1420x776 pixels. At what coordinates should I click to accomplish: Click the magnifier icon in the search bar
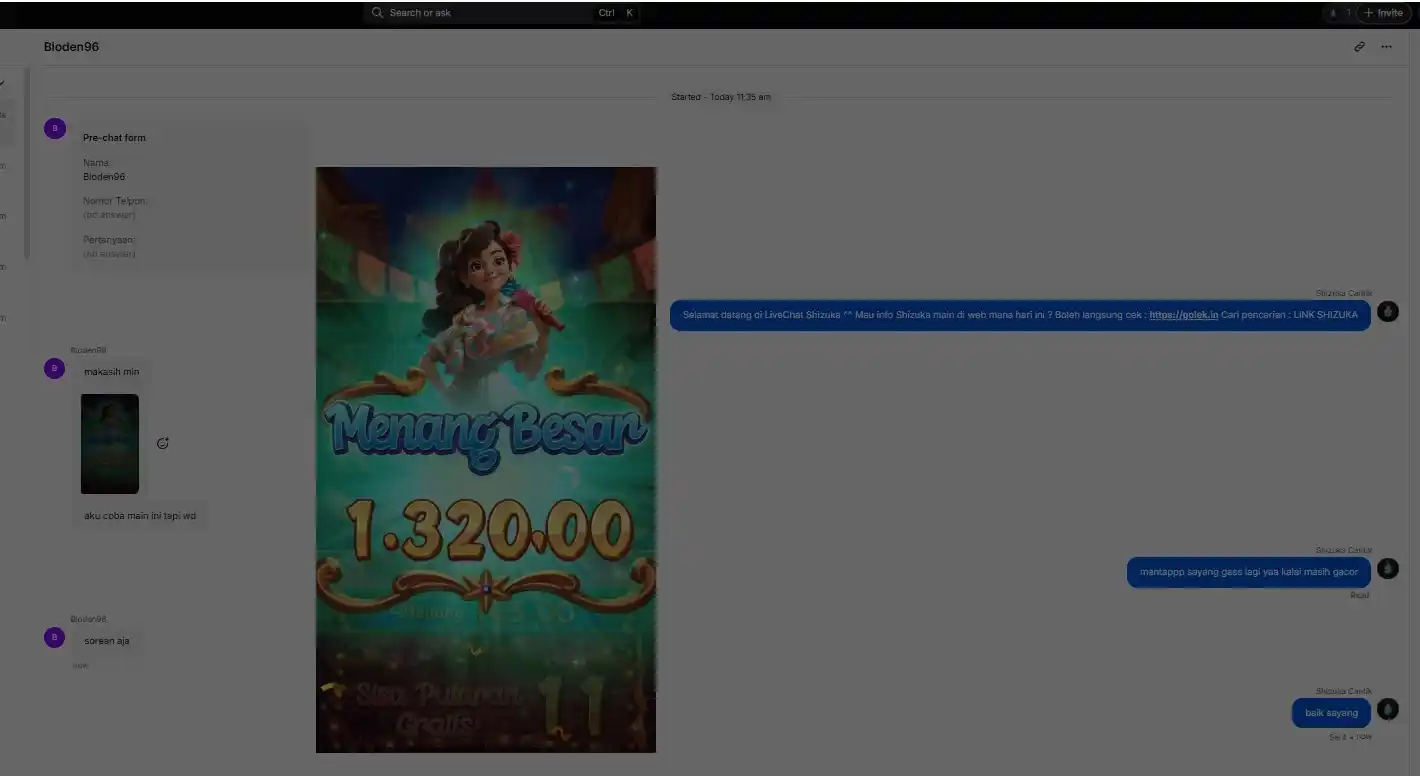click(377, 13)
